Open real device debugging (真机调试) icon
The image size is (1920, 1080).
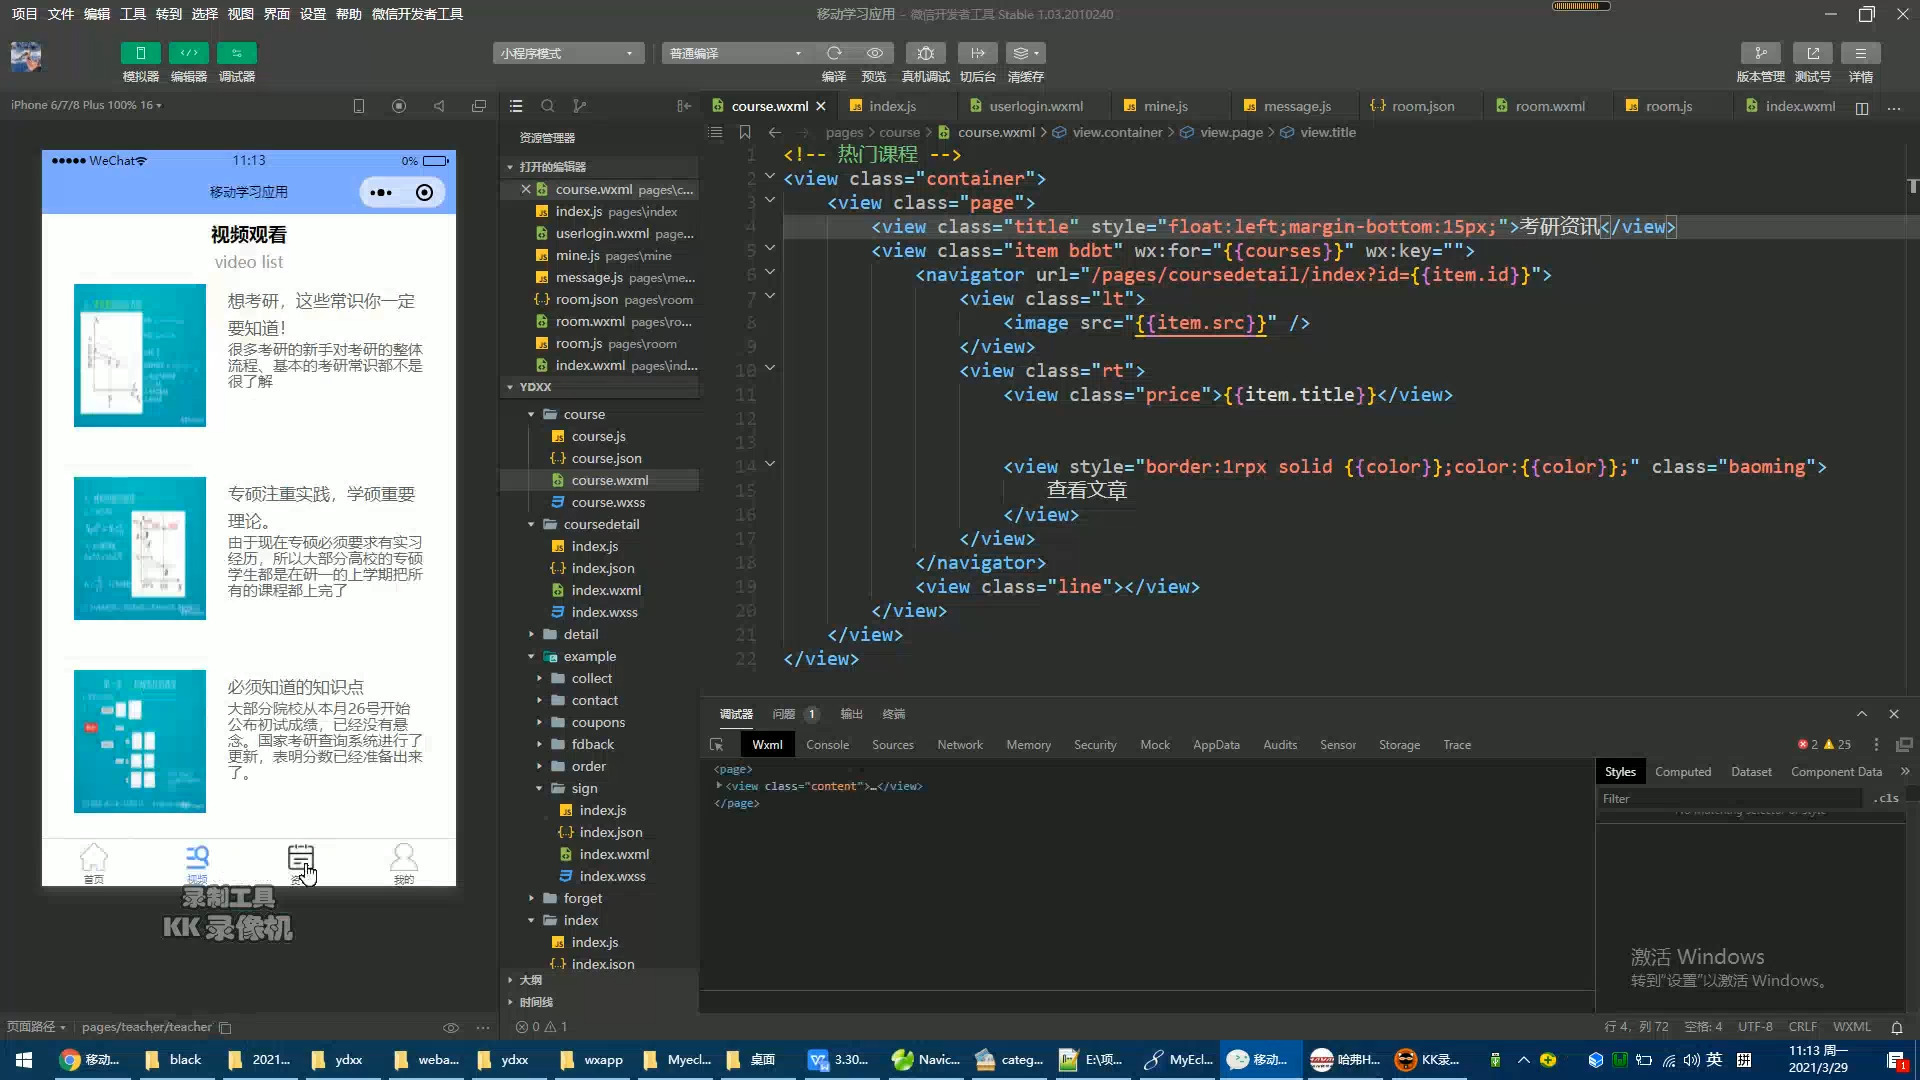pyautogui.click(x=925, y=53)
